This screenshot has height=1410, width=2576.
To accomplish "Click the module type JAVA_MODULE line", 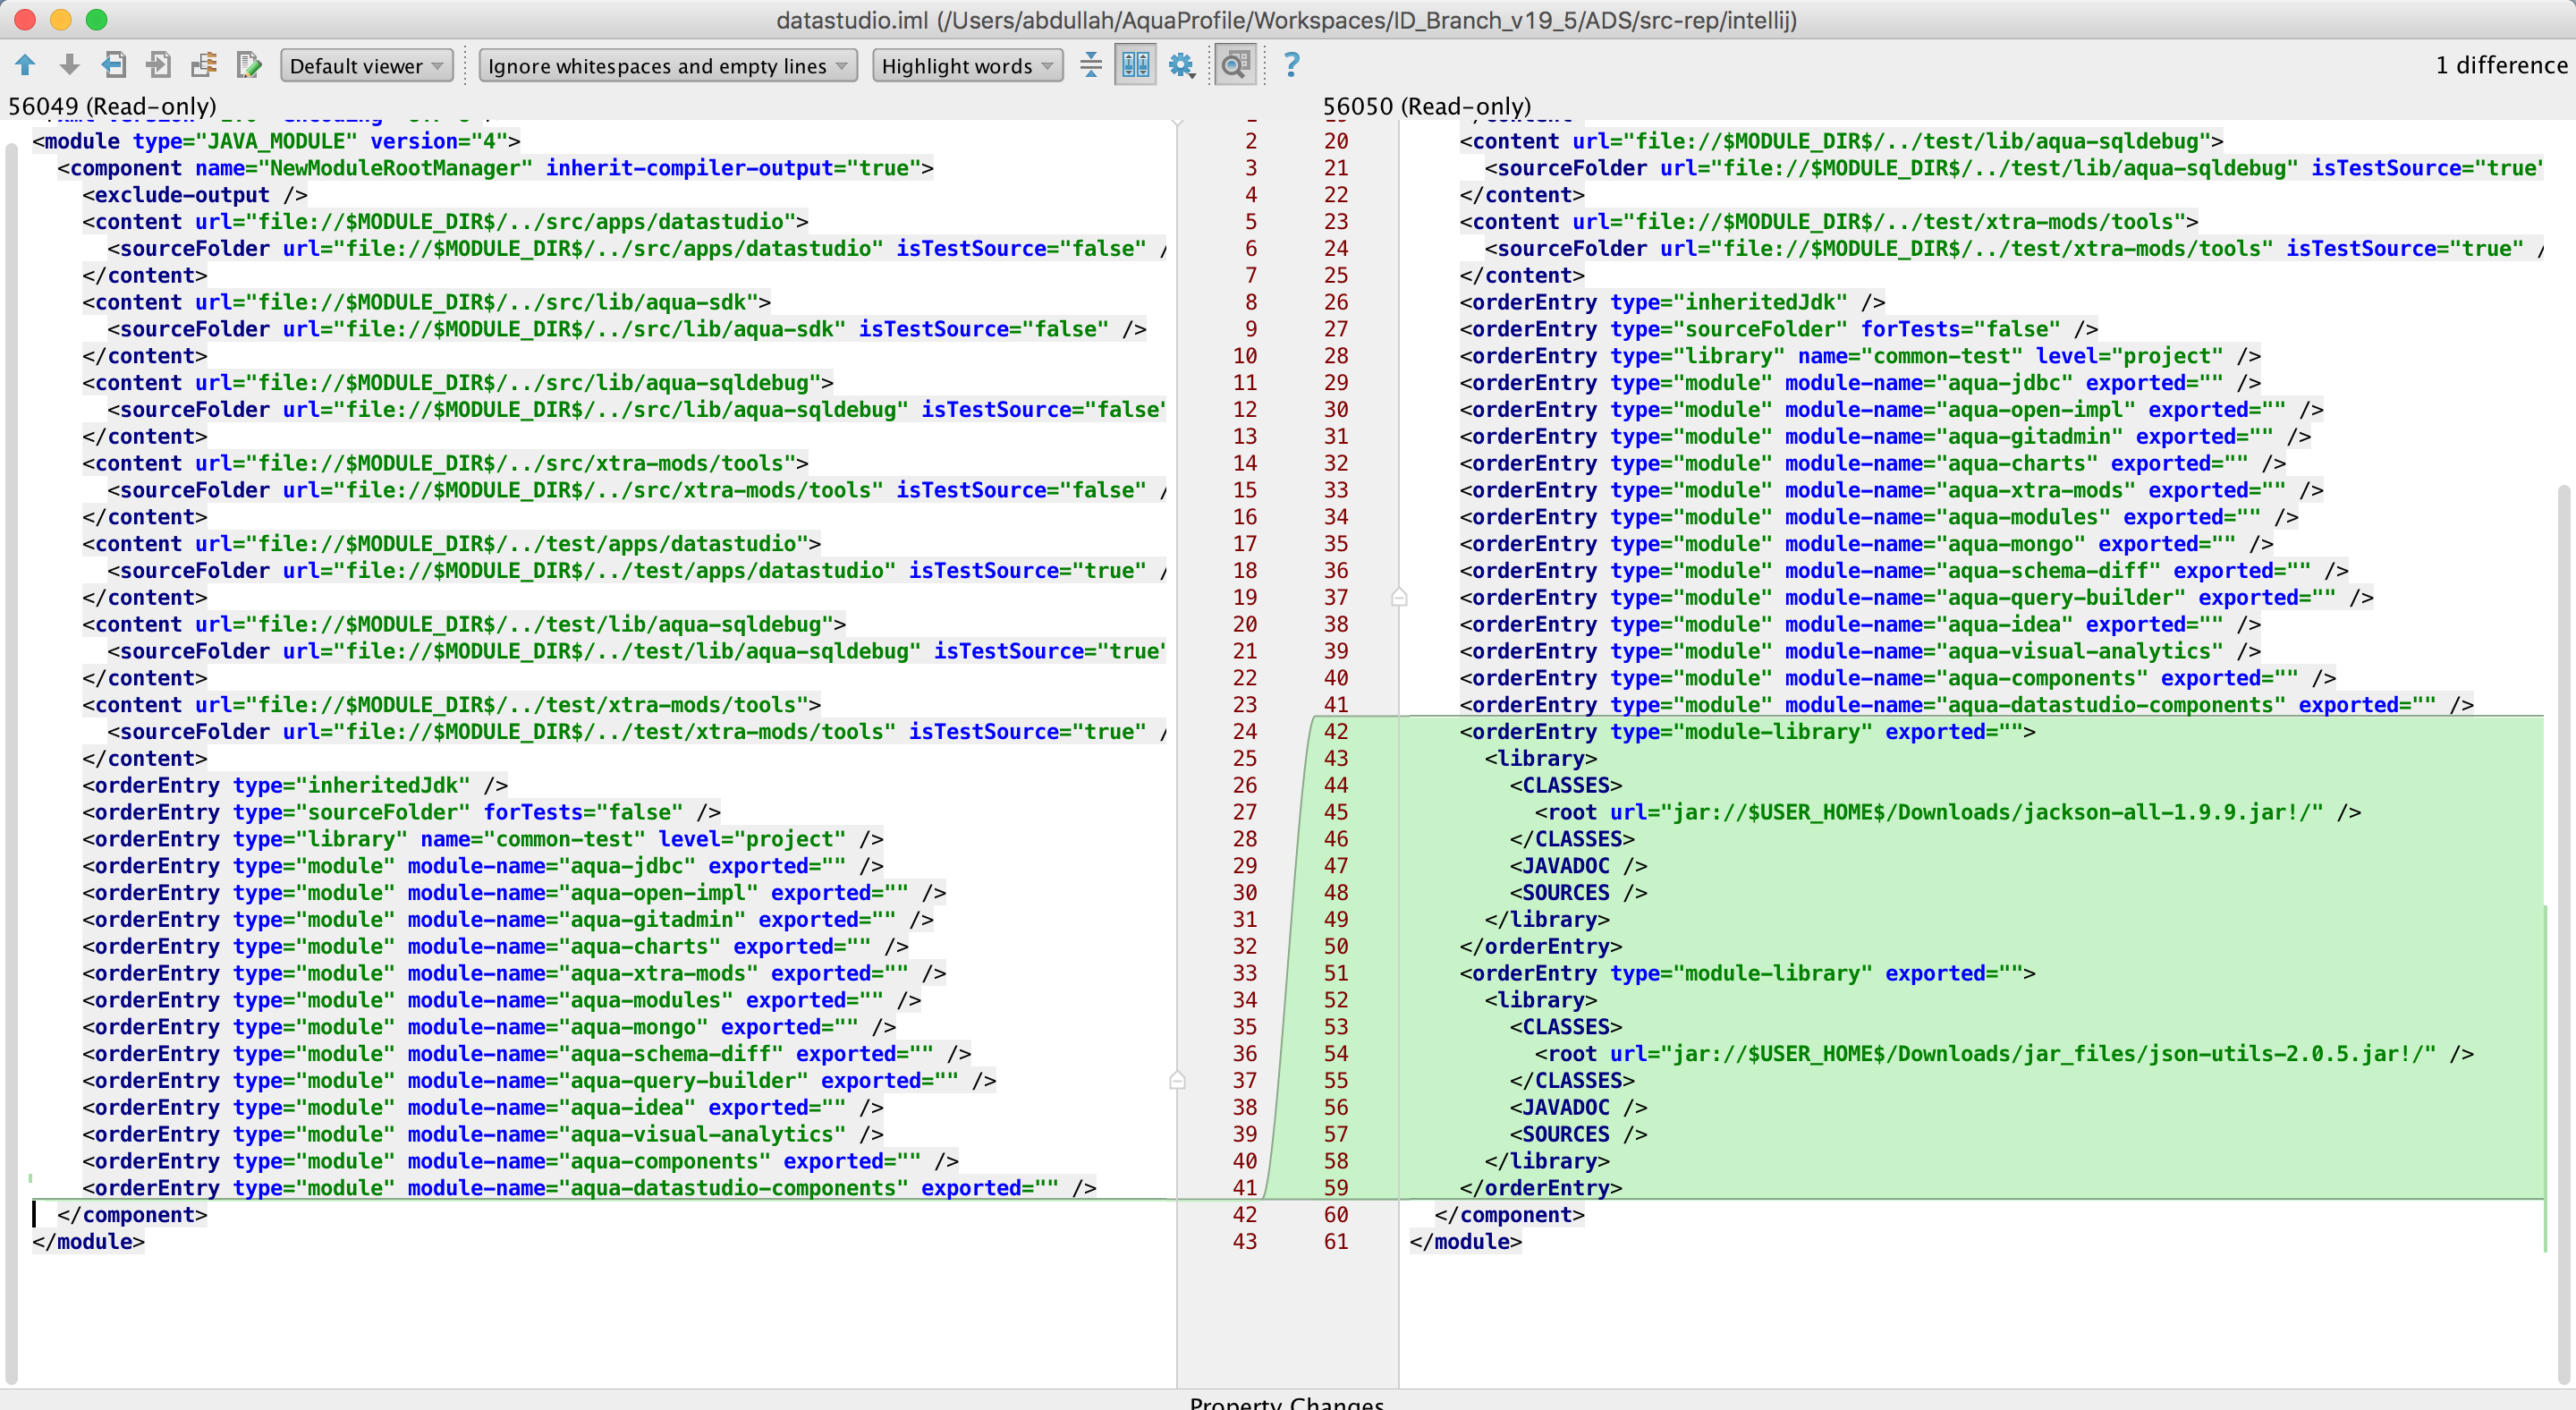I will [276, 141].
